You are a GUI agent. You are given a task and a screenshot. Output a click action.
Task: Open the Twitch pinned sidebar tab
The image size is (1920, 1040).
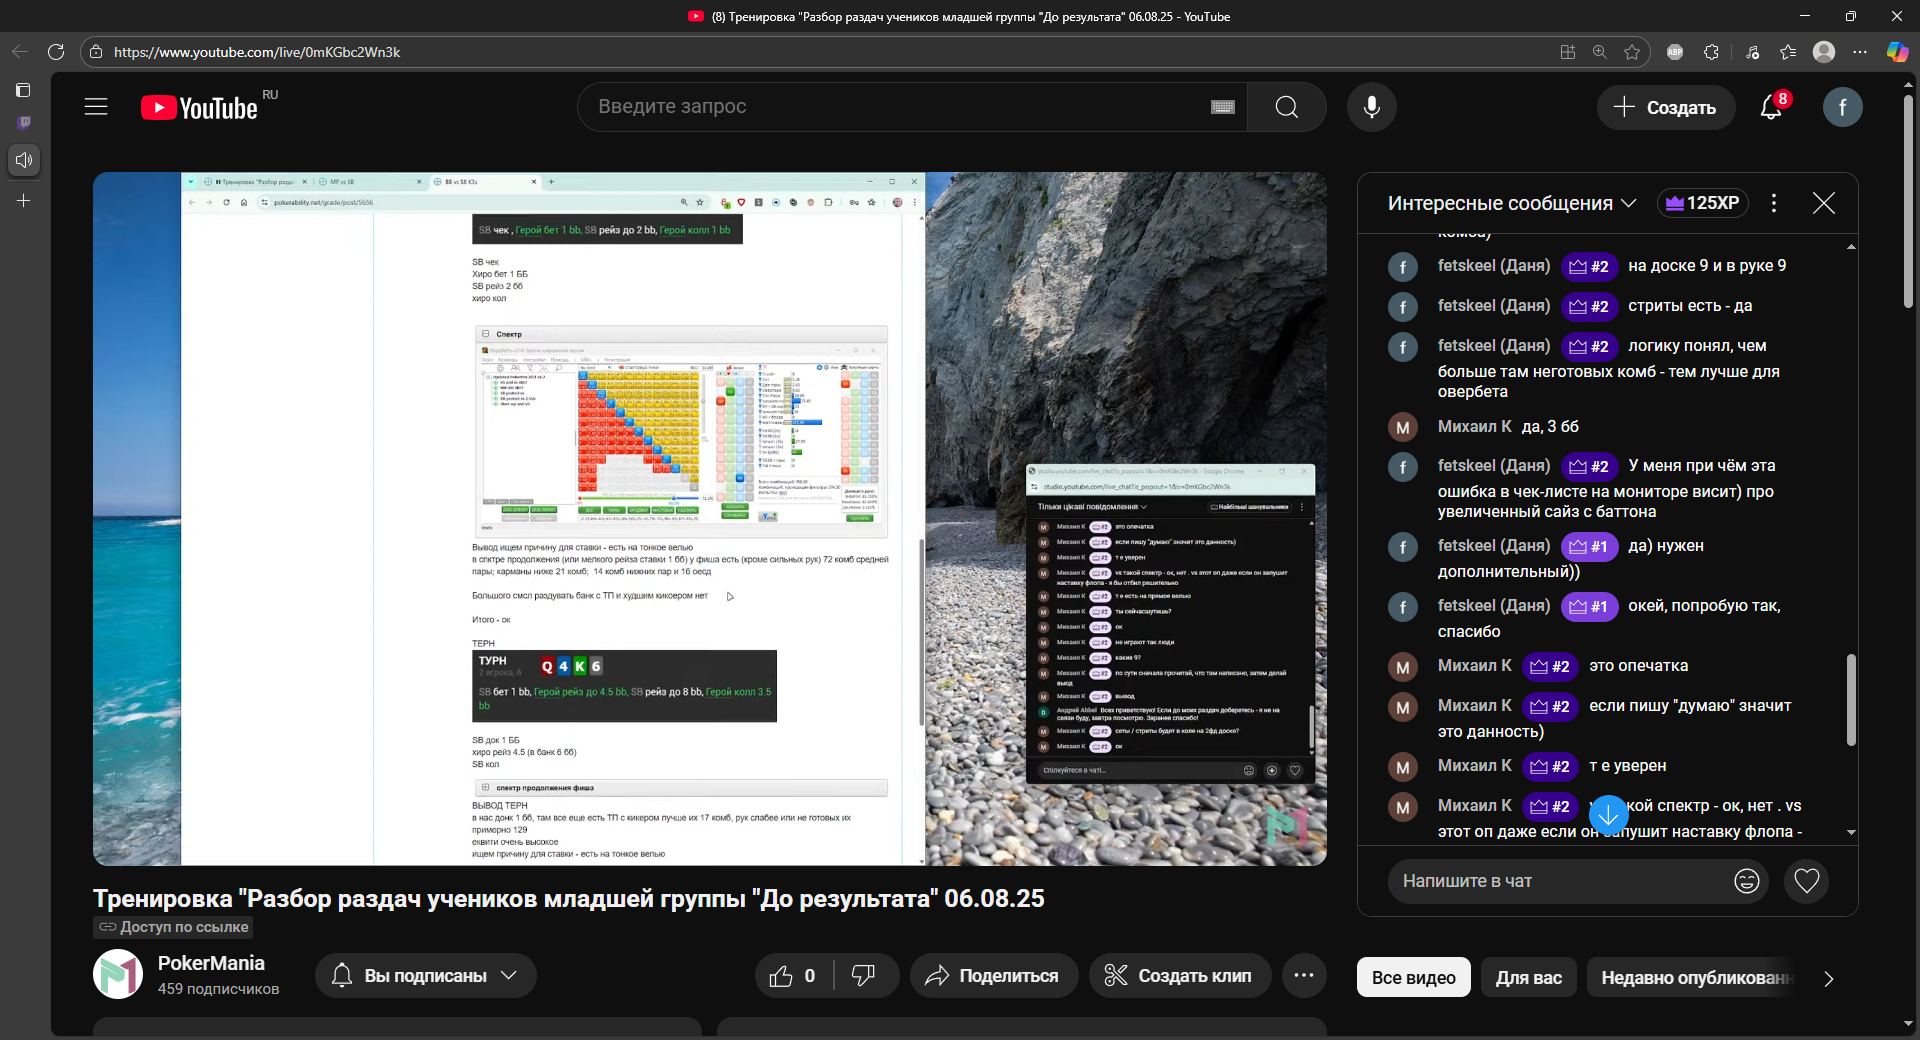tap(24, 123)
